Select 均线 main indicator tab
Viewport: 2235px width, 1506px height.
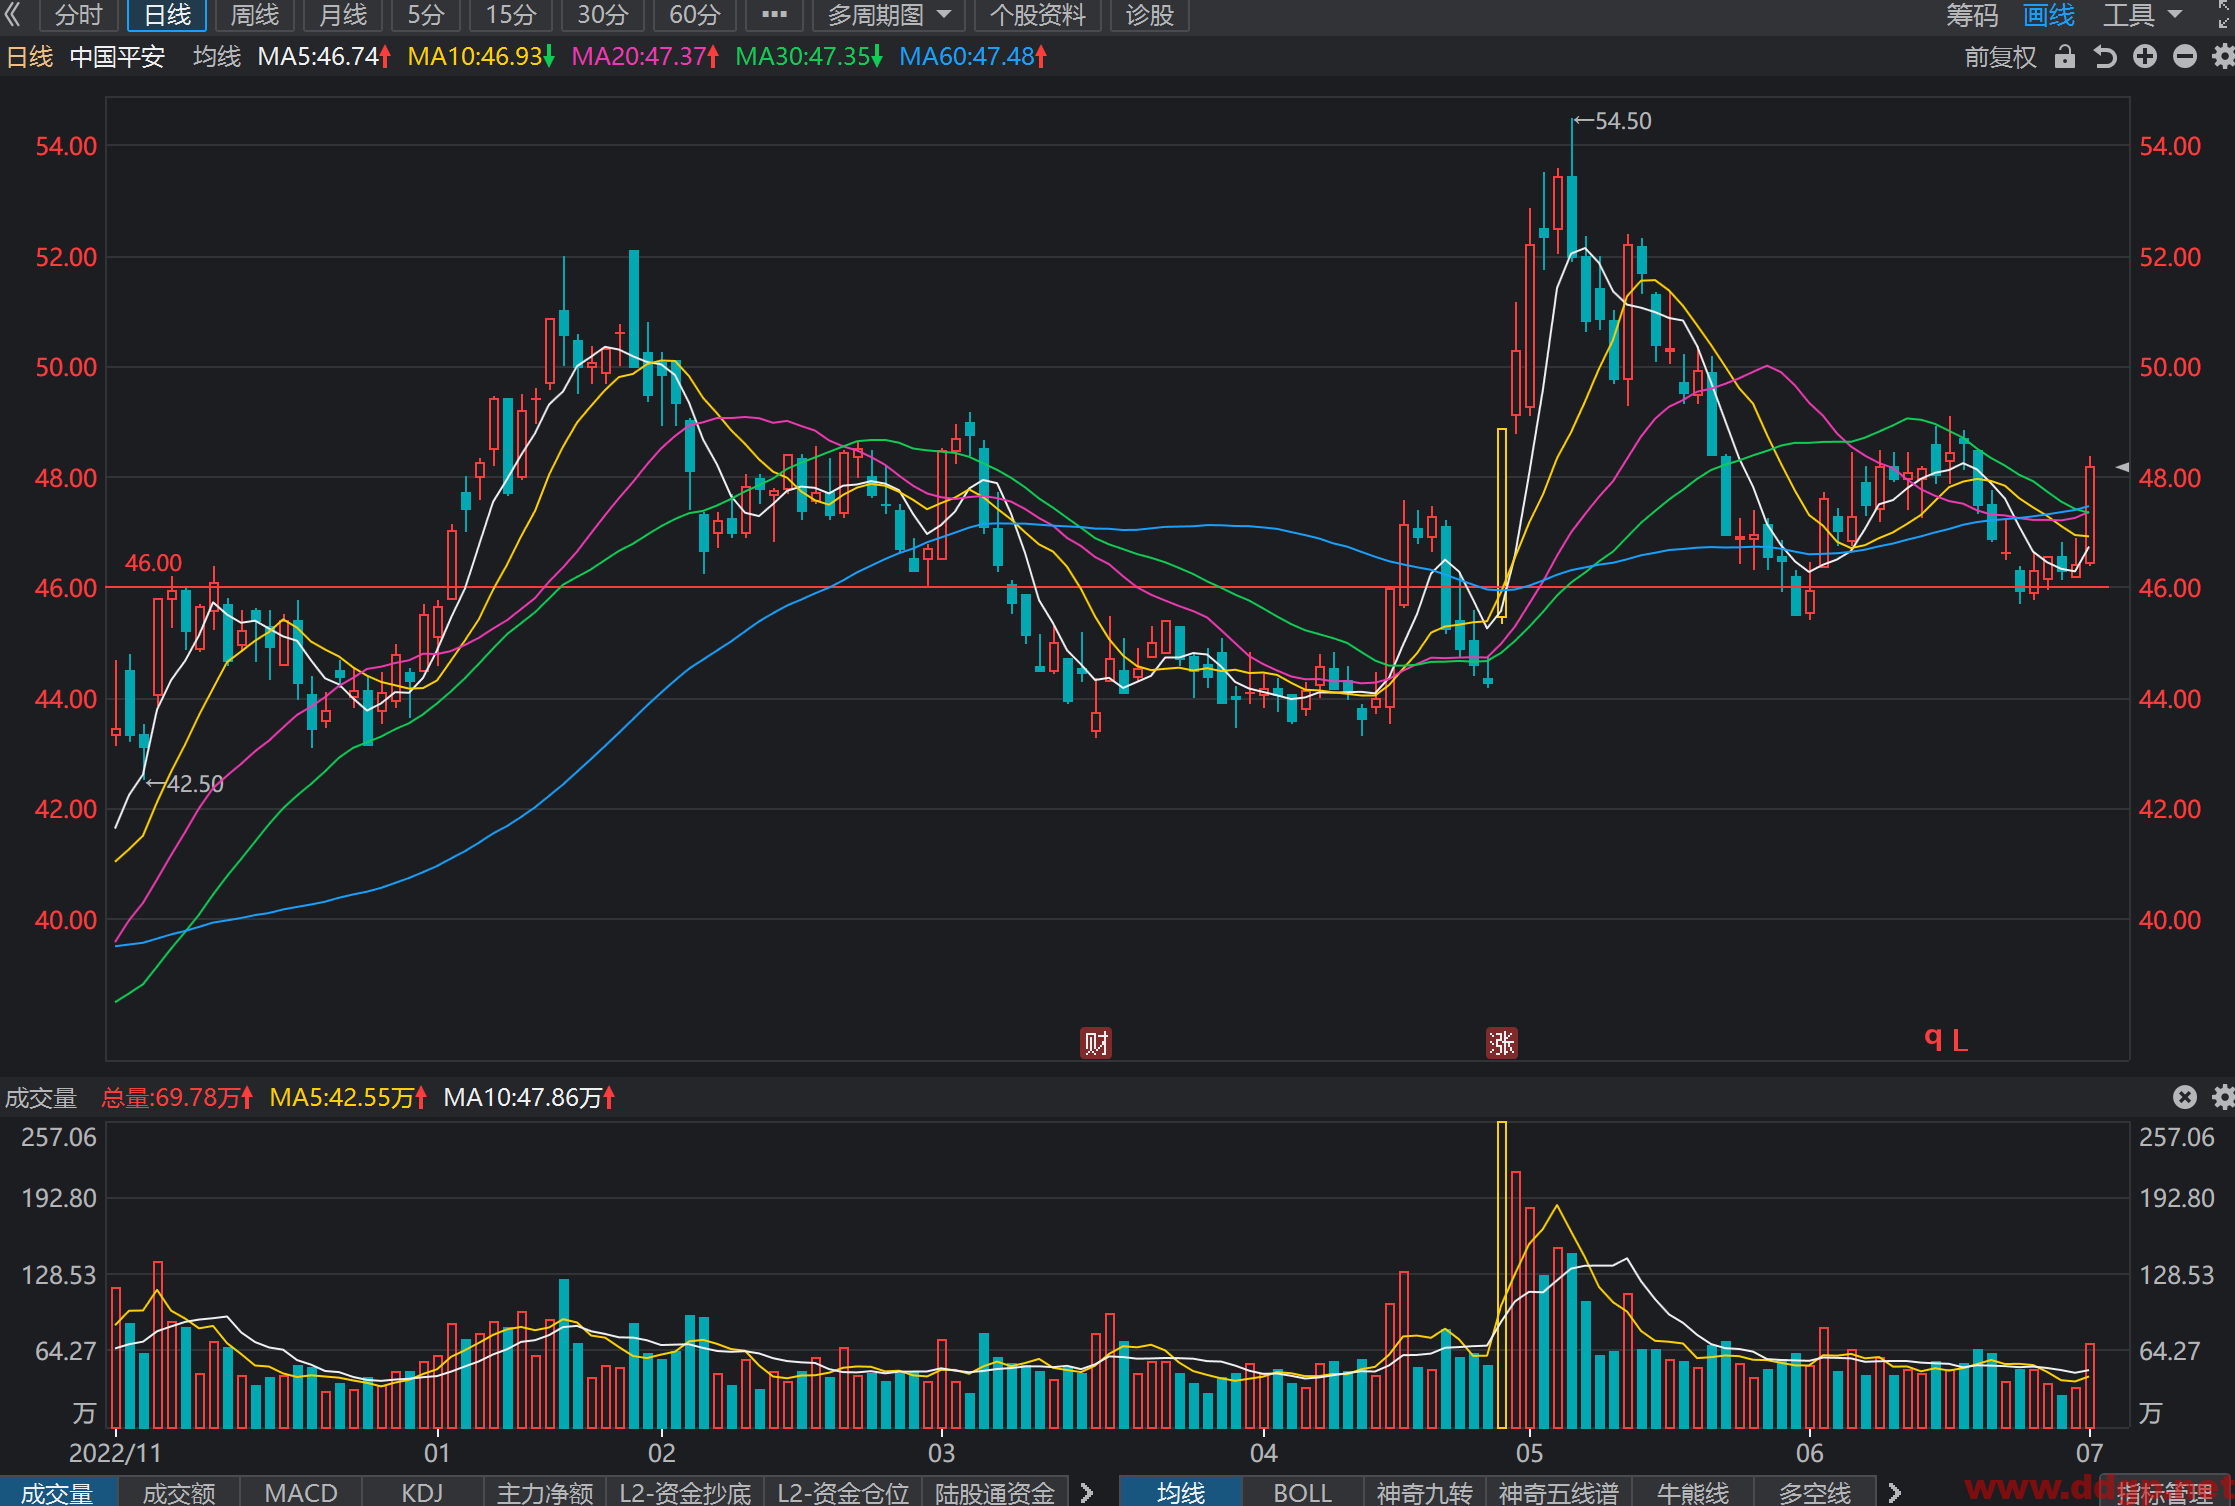tap(1180, 1492)
